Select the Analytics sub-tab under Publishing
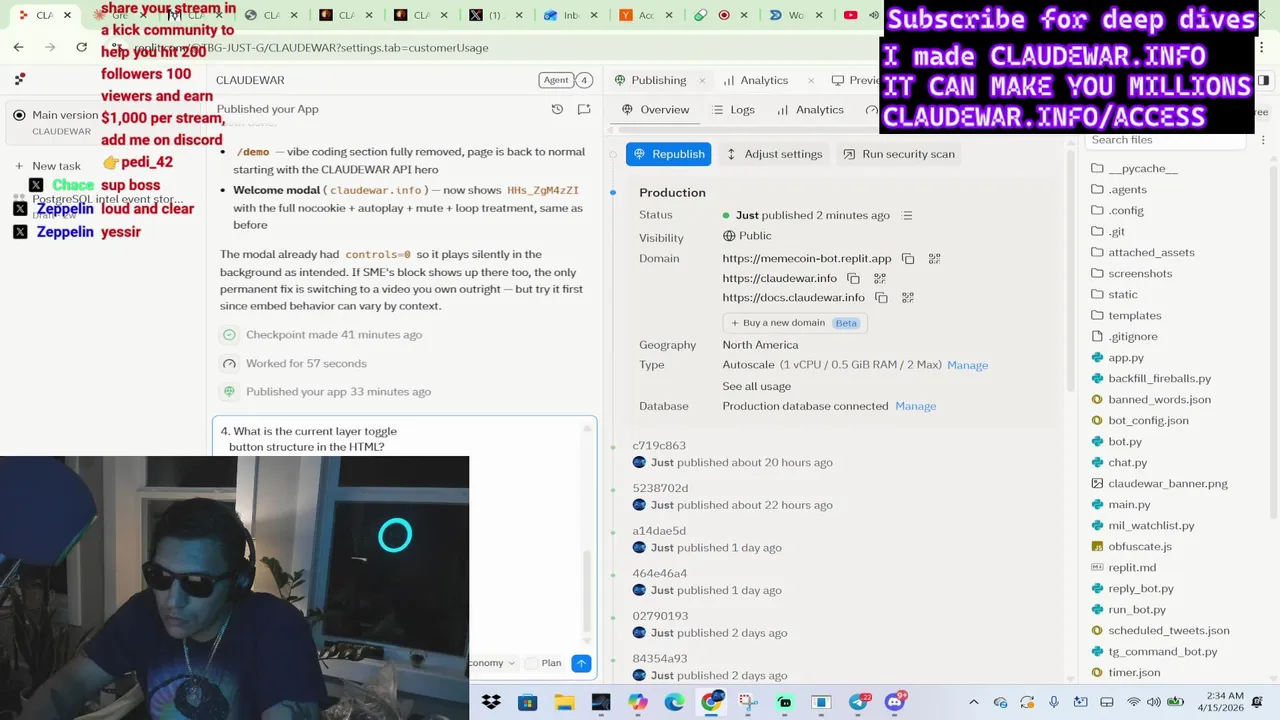Screen dimensions: 1280x720 click(x=810, y=110)
